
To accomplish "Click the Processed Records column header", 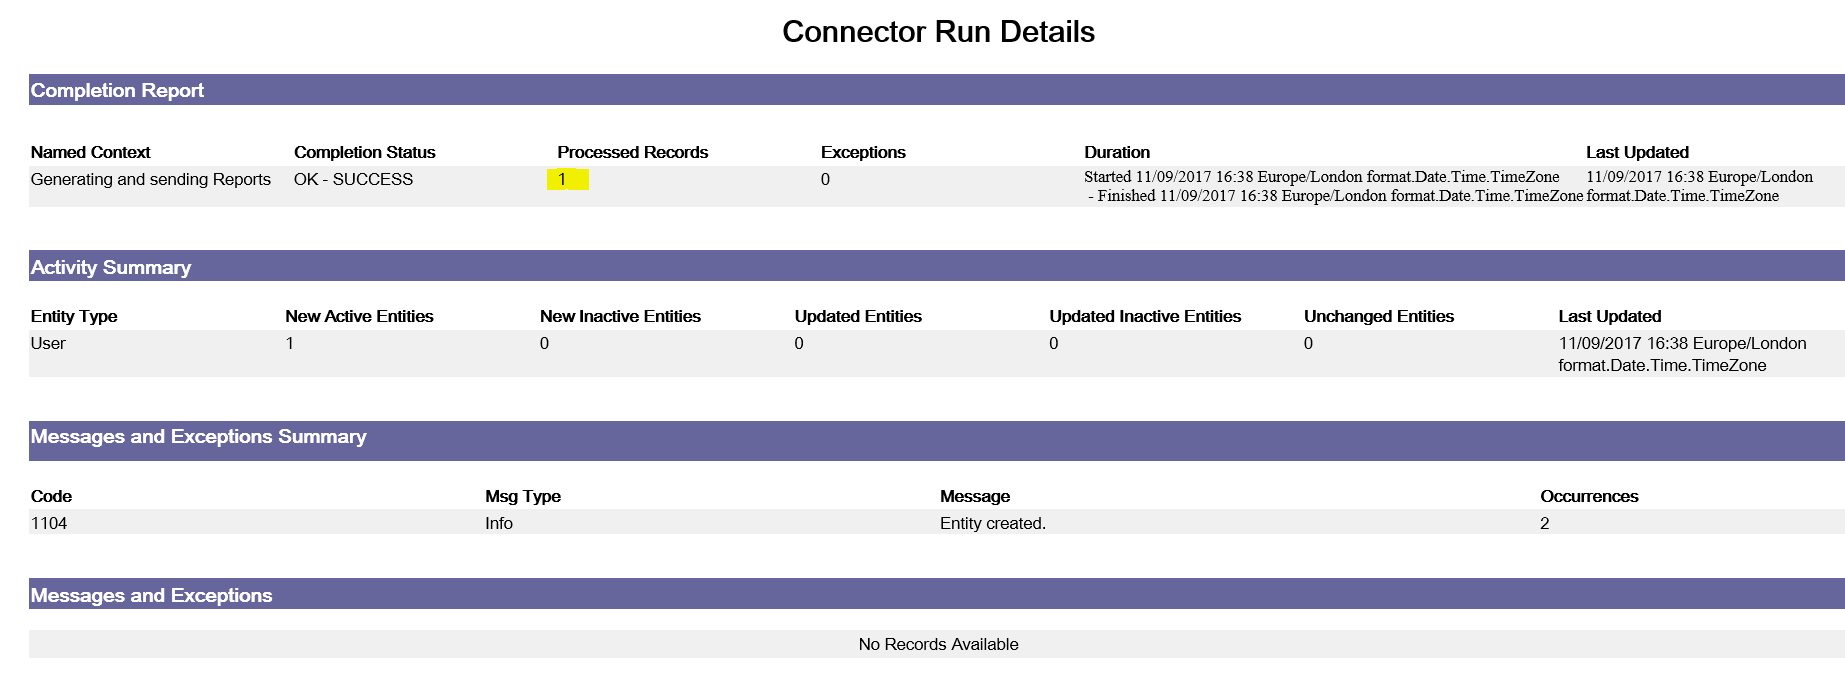I will click(x=632, y=152).
